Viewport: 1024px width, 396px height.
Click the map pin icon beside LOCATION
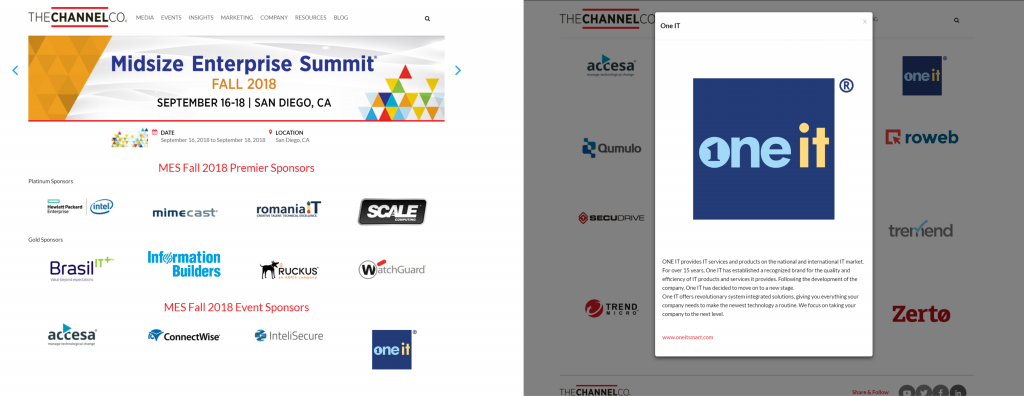pos(270,132)
